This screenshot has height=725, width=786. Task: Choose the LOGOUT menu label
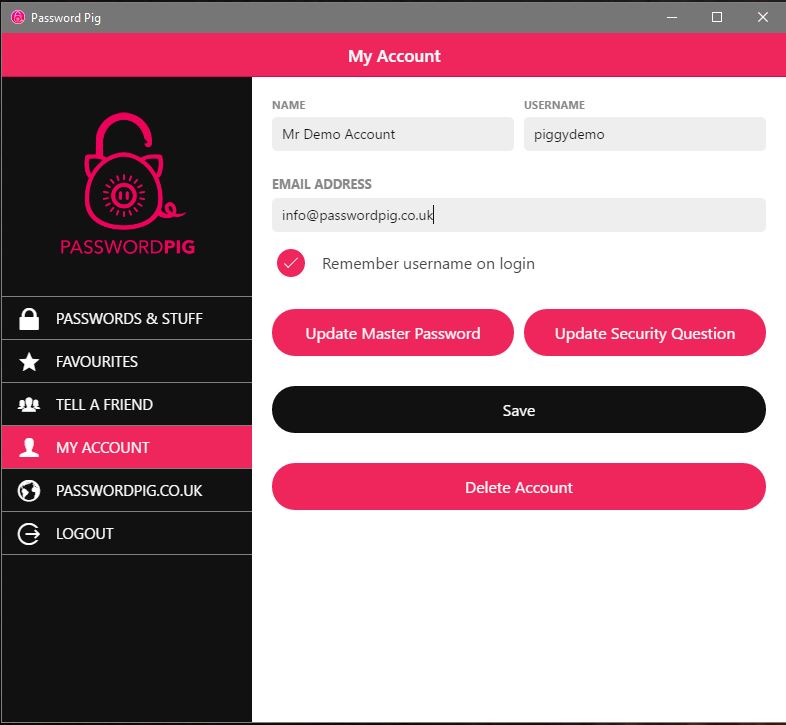[x=84, y=533]
